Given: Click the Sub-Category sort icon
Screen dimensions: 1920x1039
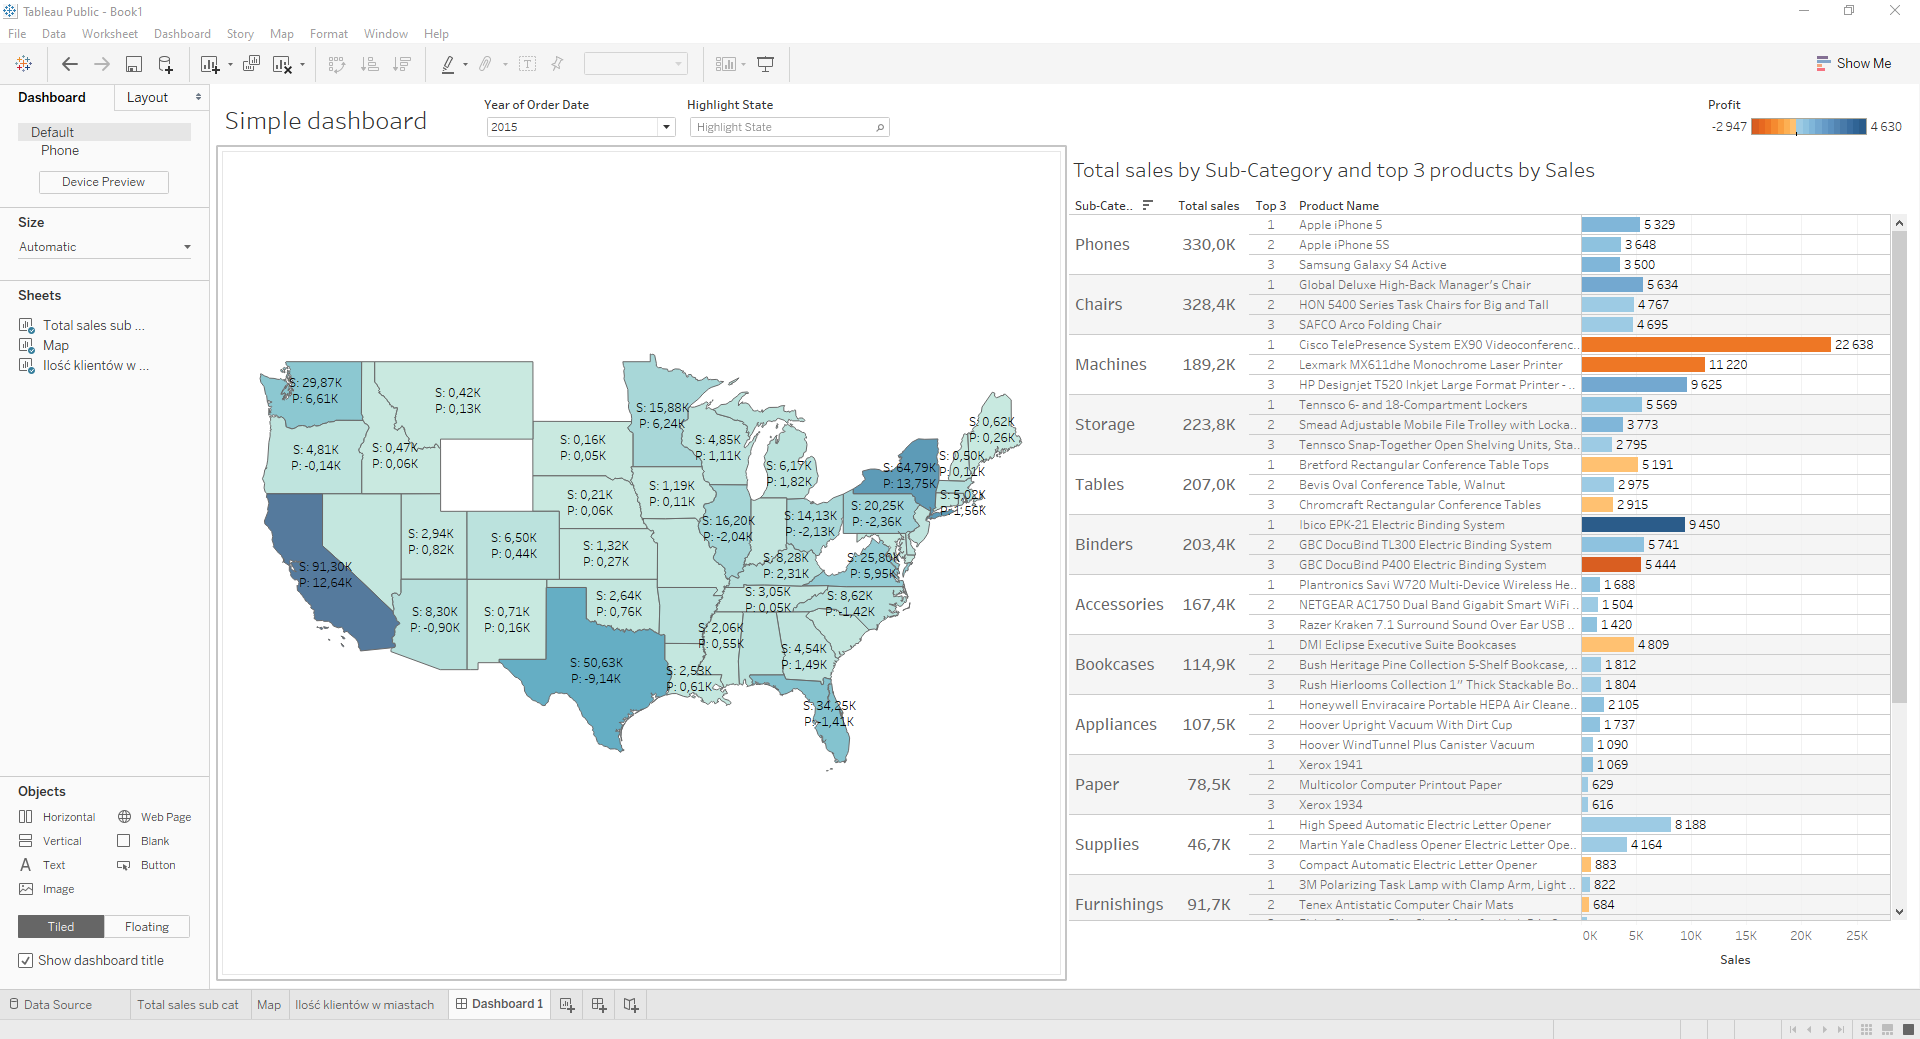Looking at the screenshot, I should 1148,205.
